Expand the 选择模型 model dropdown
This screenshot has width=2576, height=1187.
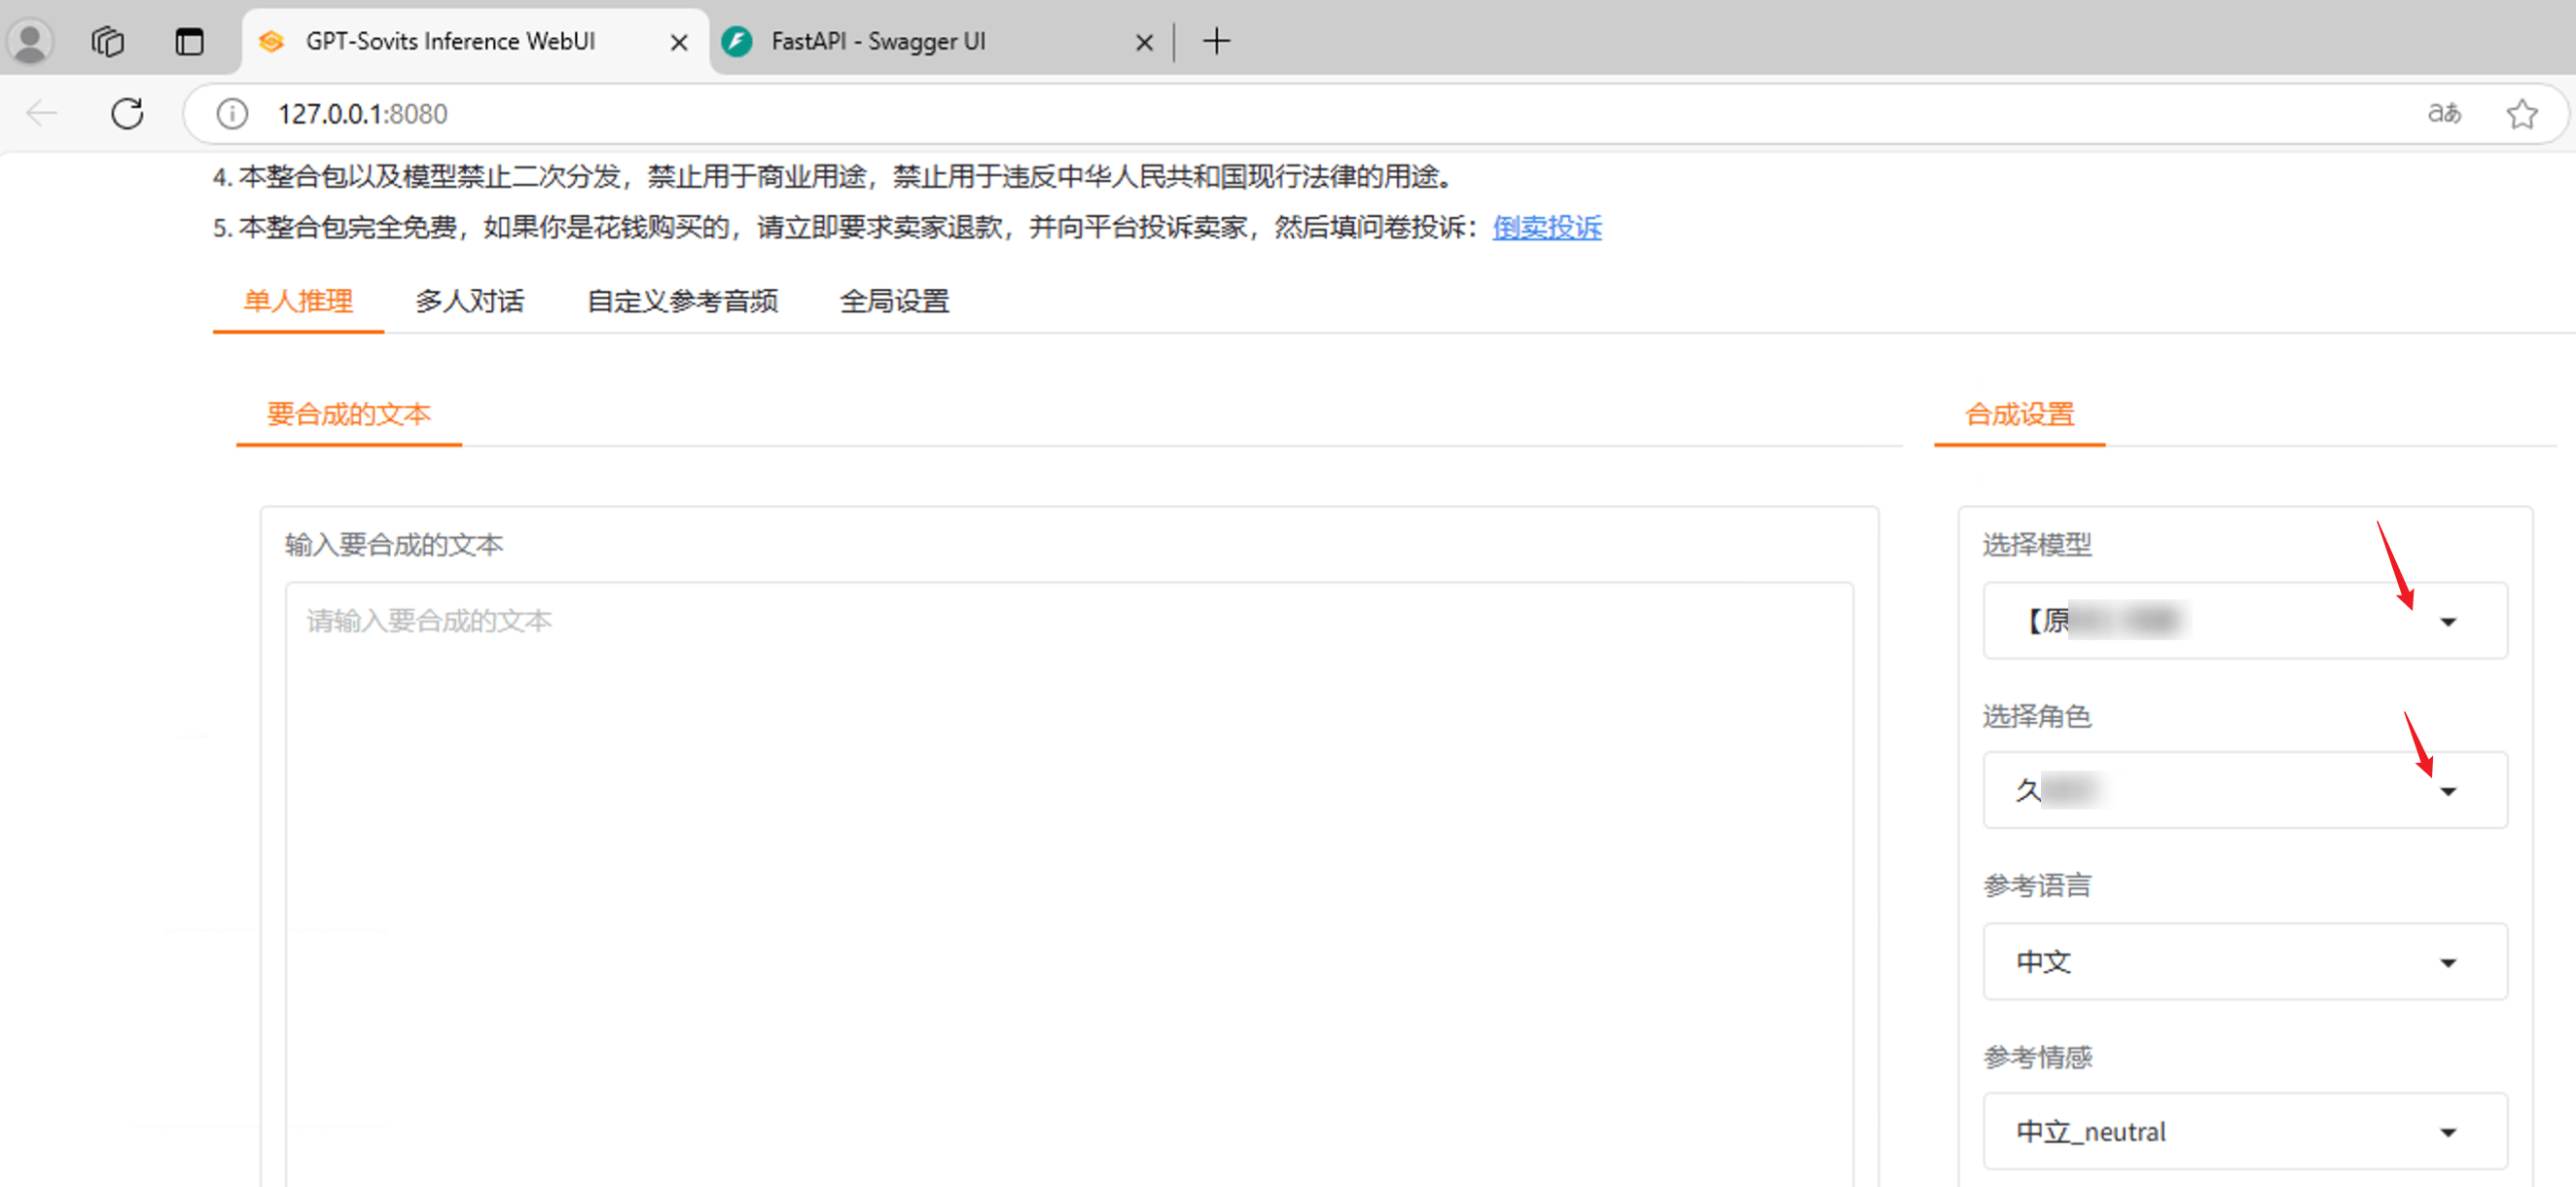coord(2244,621)
